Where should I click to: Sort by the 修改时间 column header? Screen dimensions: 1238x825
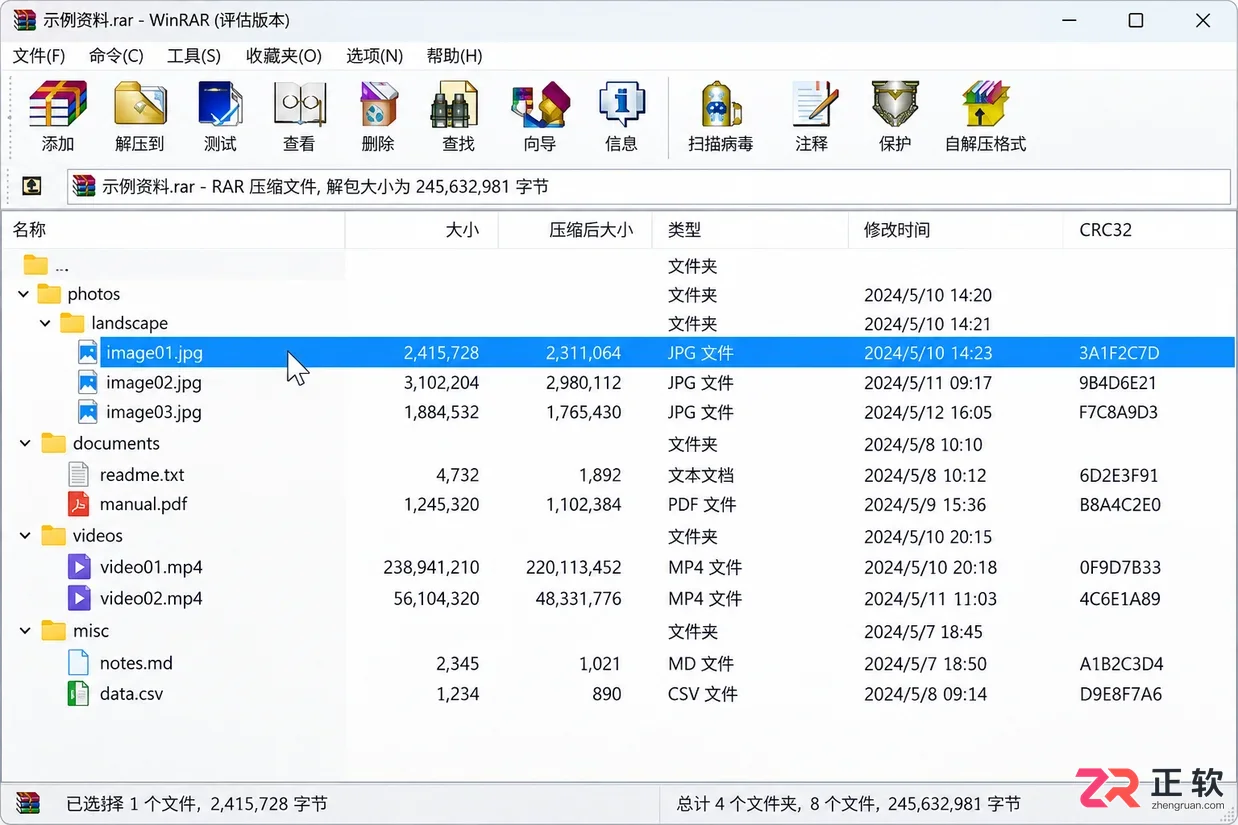[956, 230]
